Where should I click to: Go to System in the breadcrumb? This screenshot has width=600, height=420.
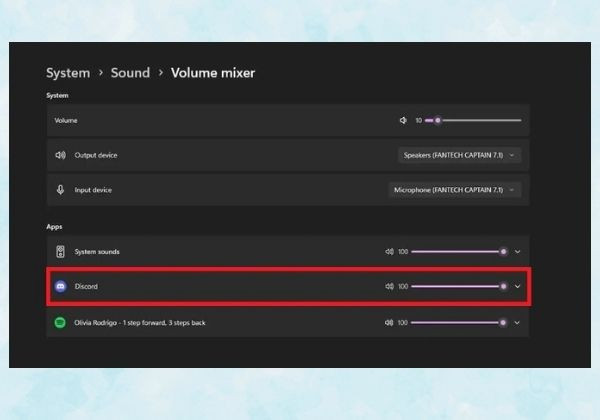pyautogui.click(x=68, y=73)
